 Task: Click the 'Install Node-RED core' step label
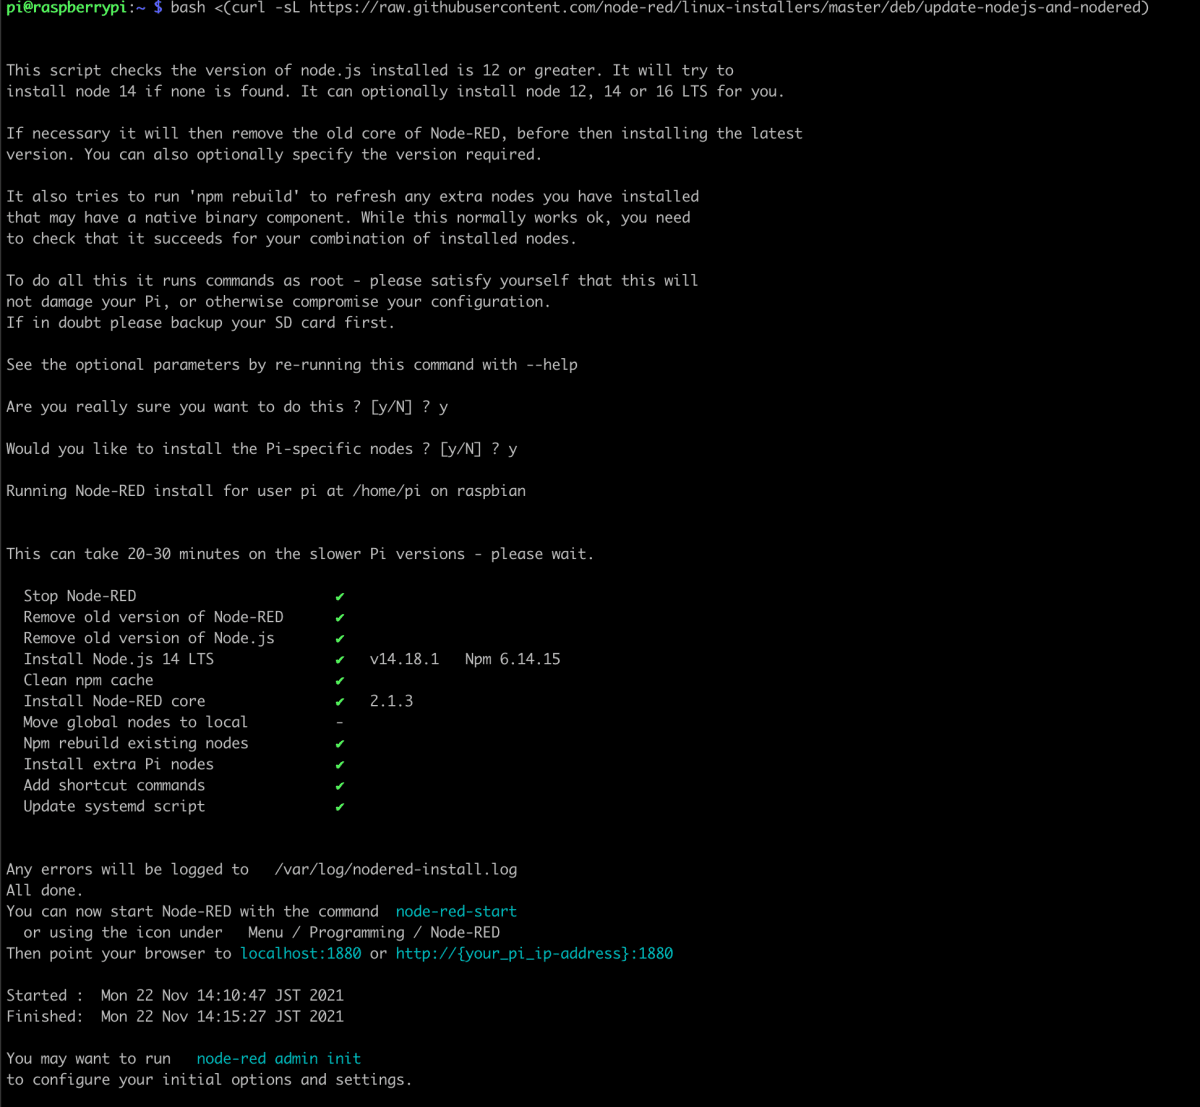[x=114, y=701]
